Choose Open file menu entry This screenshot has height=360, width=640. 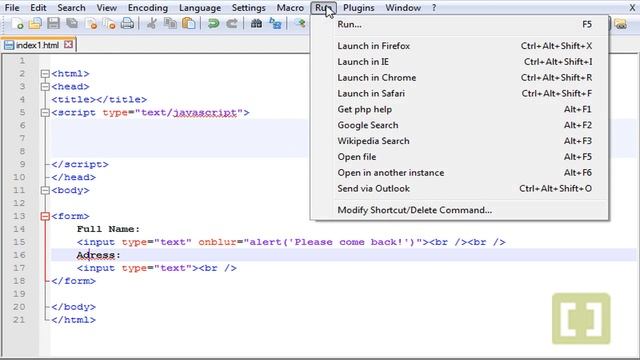(x=460, y=157)
